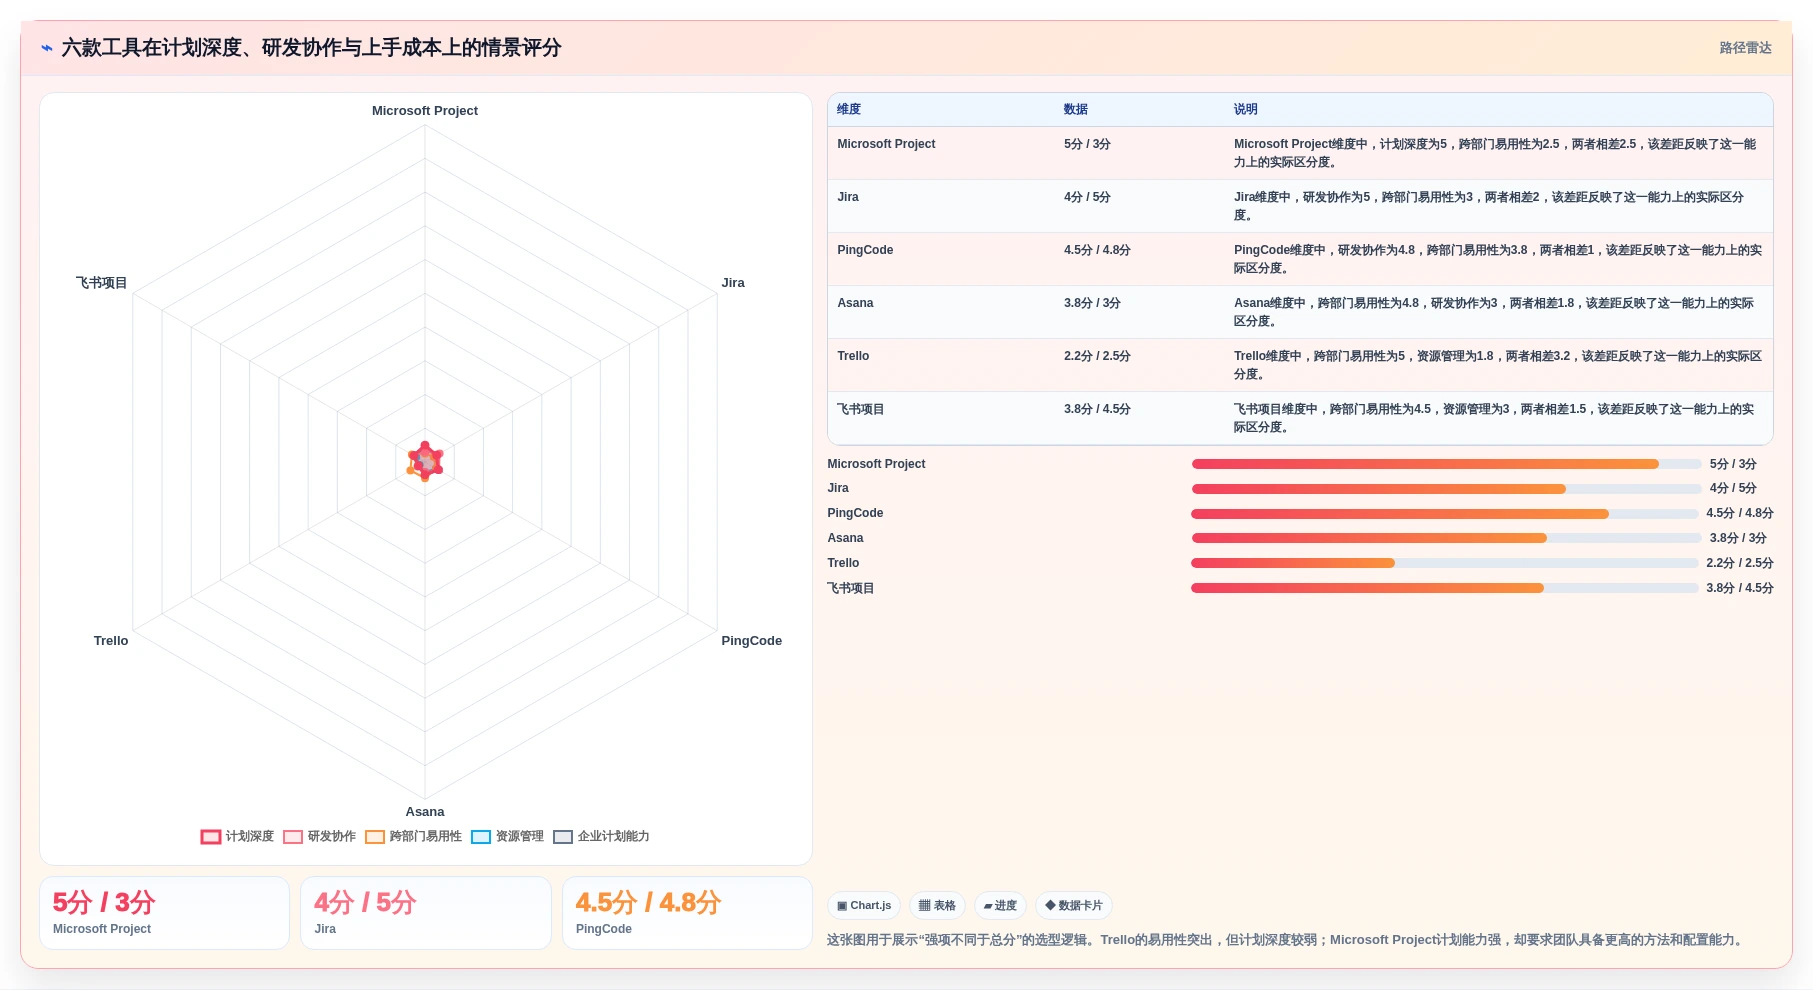This screenshot has width=1813, height=990.
Task: Click the table cell reading 4分 / 5分
Action: (1087, 197)
